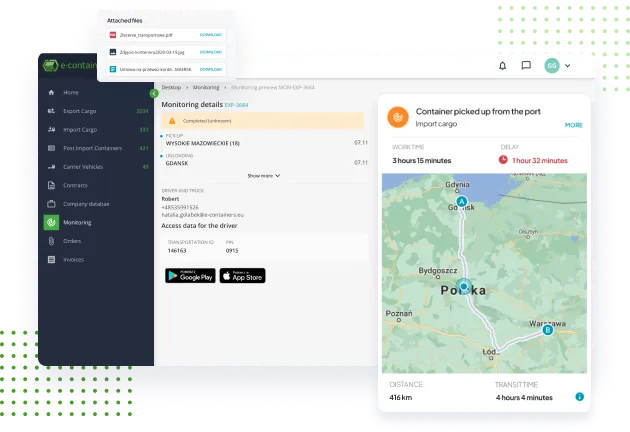
Task: Click the Google Play badge
Action: [190, 276]
